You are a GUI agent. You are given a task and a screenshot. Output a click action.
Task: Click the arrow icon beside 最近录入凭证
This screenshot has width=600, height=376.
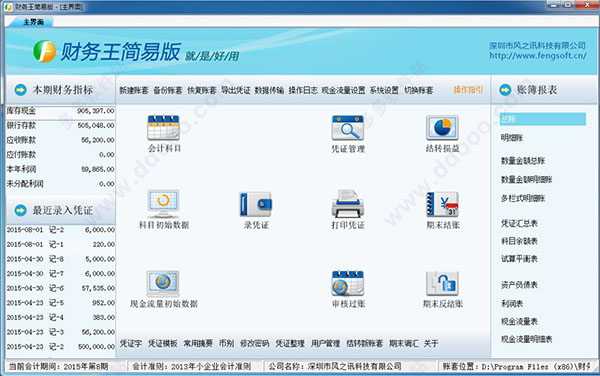[21, 210]
